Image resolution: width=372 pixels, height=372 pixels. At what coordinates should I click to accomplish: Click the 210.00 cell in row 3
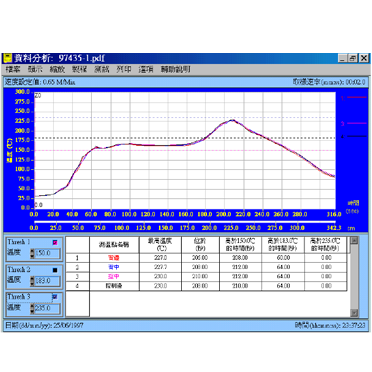[200, 277]
